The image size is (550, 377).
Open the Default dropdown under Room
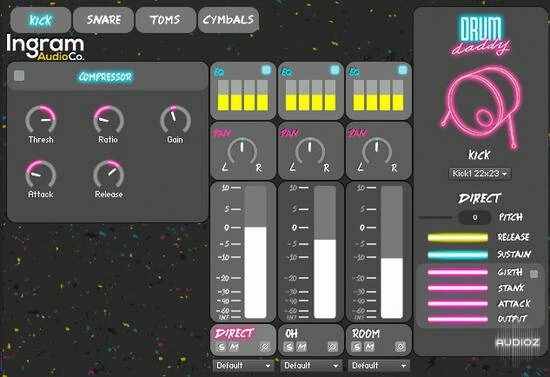(x=378, y=365)
